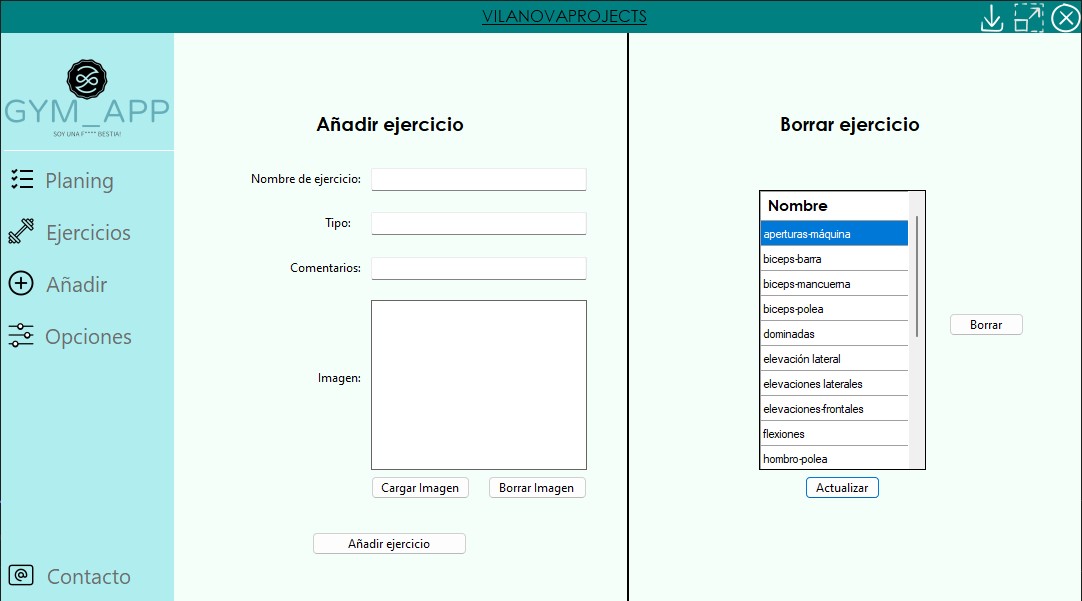Click the download arrow icon in title bar
1082x601 pixels.
992,18
